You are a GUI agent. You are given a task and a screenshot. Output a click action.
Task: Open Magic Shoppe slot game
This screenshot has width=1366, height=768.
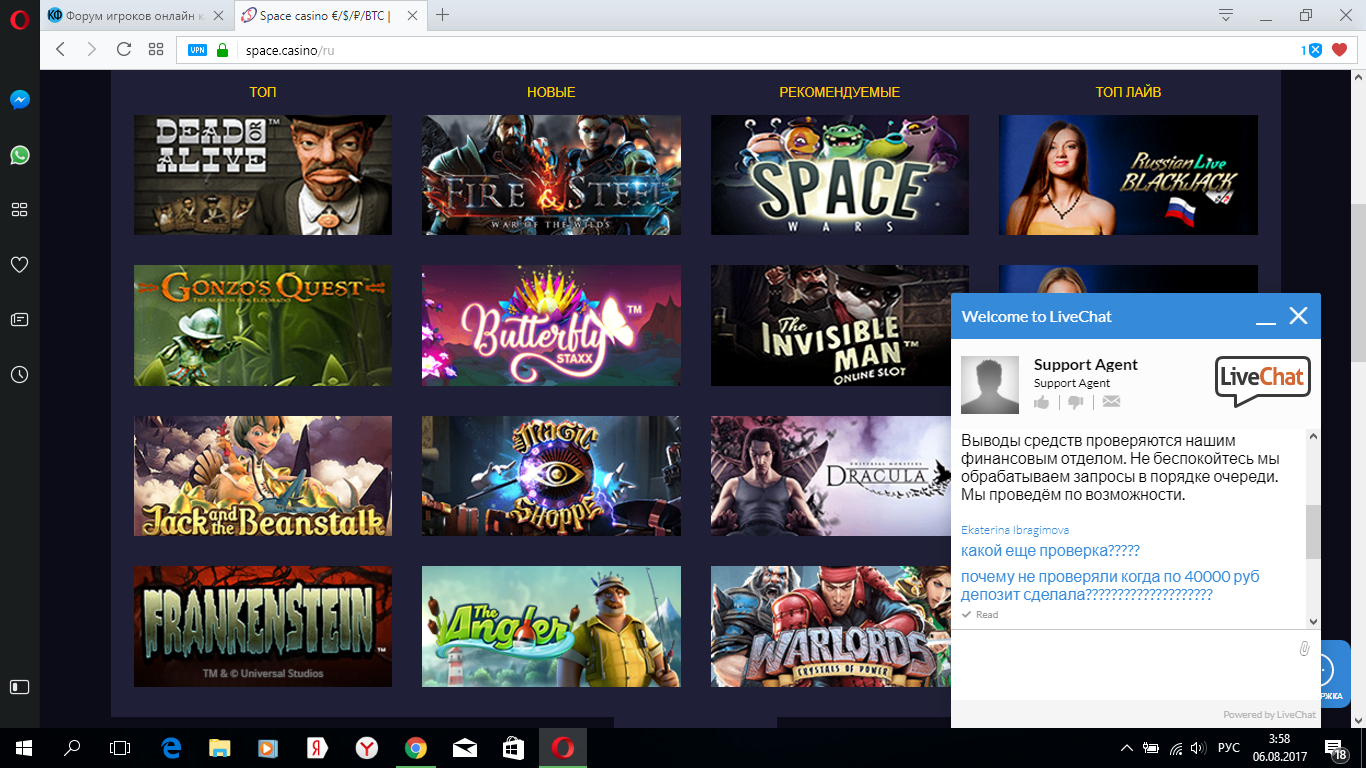(551, 476)
